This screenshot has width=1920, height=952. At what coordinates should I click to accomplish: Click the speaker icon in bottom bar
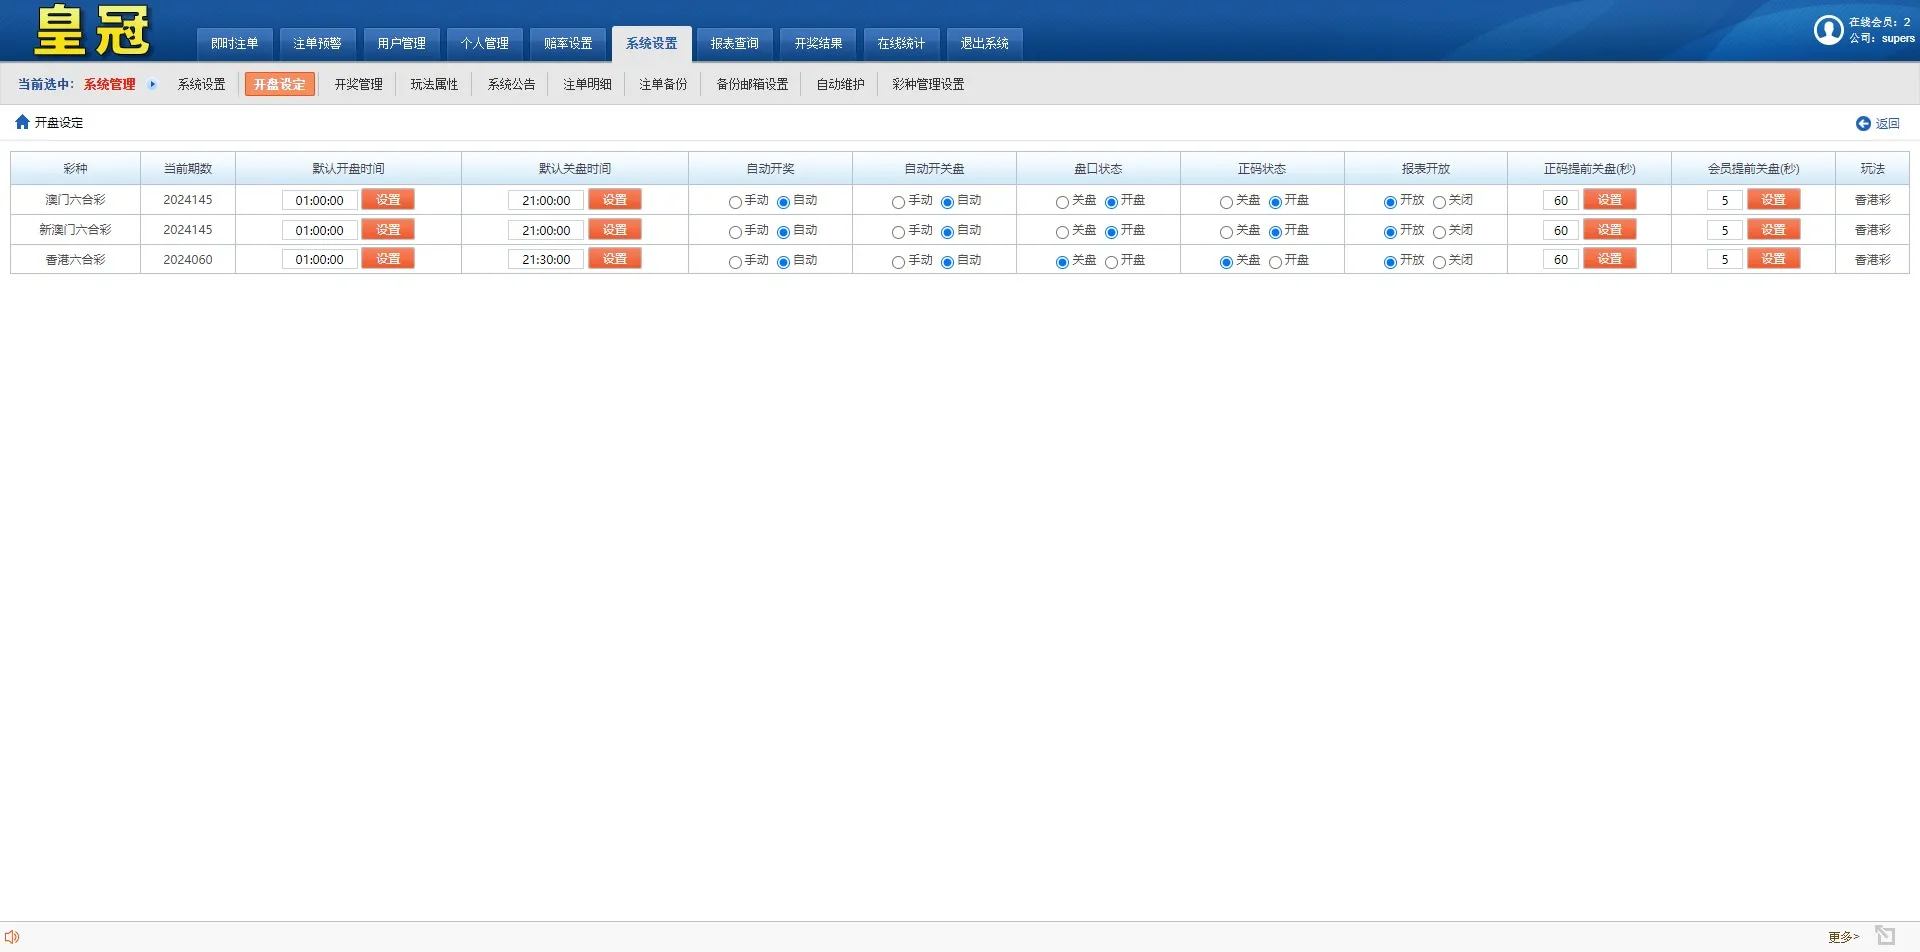click(12, 937)
